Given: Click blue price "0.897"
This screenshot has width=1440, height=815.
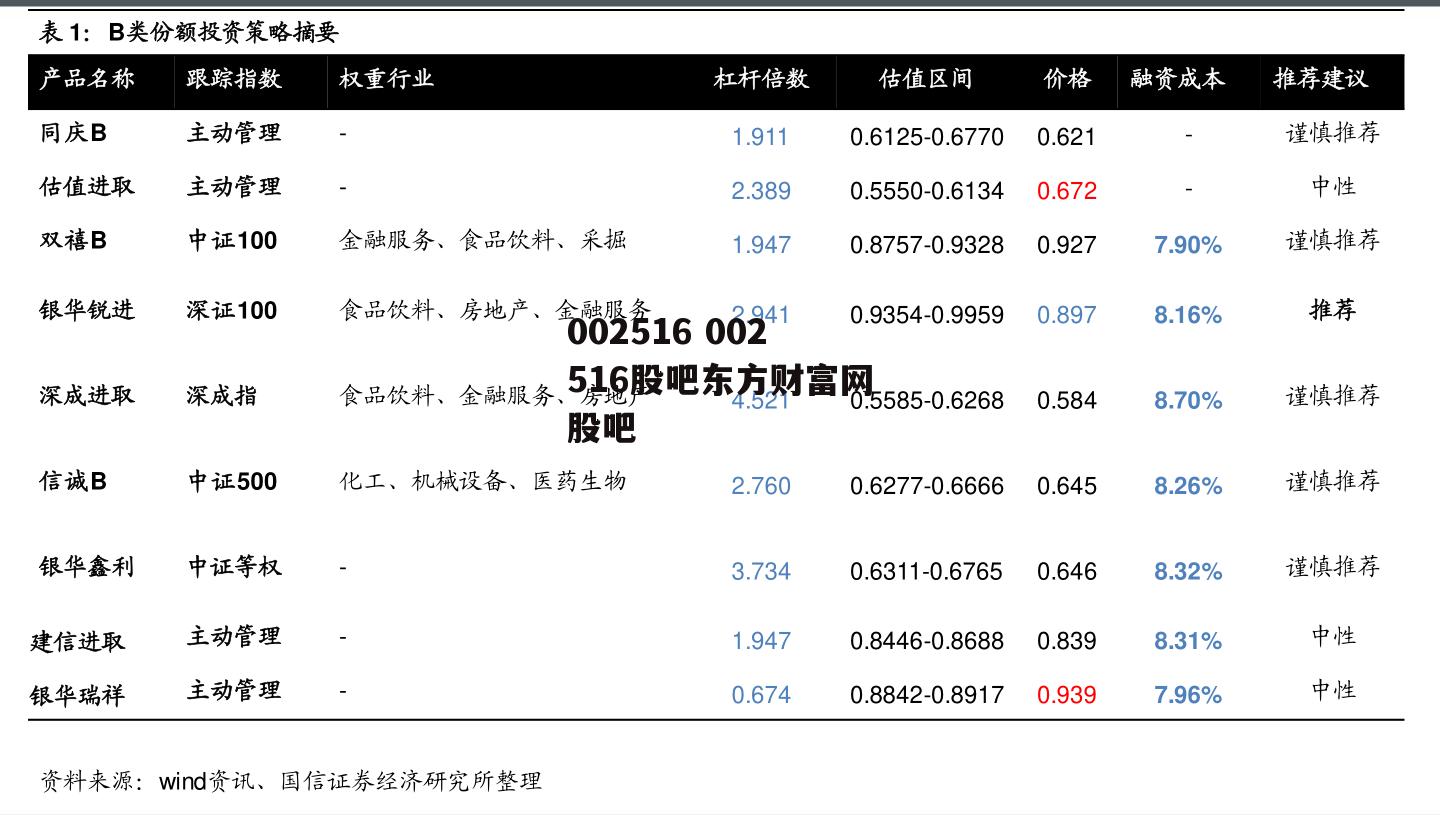Looking at the screenshot, I should tap(1067, 315).
